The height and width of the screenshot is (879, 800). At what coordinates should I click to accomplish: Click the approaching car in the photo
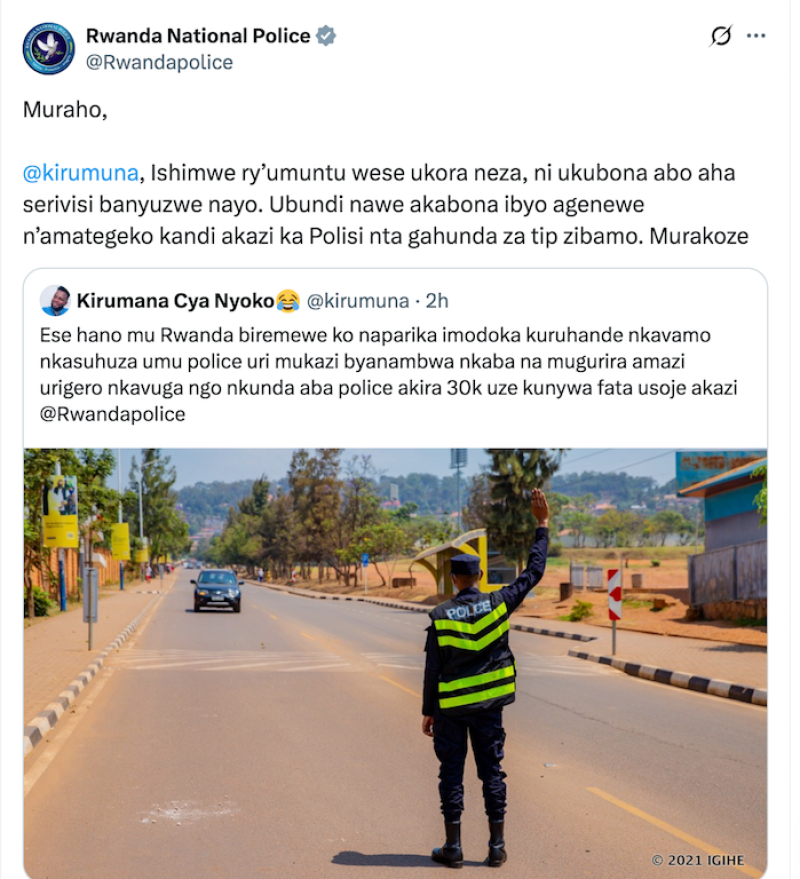(x=217, y=590)
